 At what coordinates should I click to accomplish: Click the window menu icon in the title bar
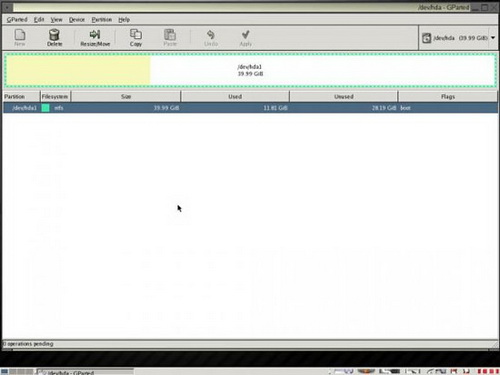[x=7, y=7]
